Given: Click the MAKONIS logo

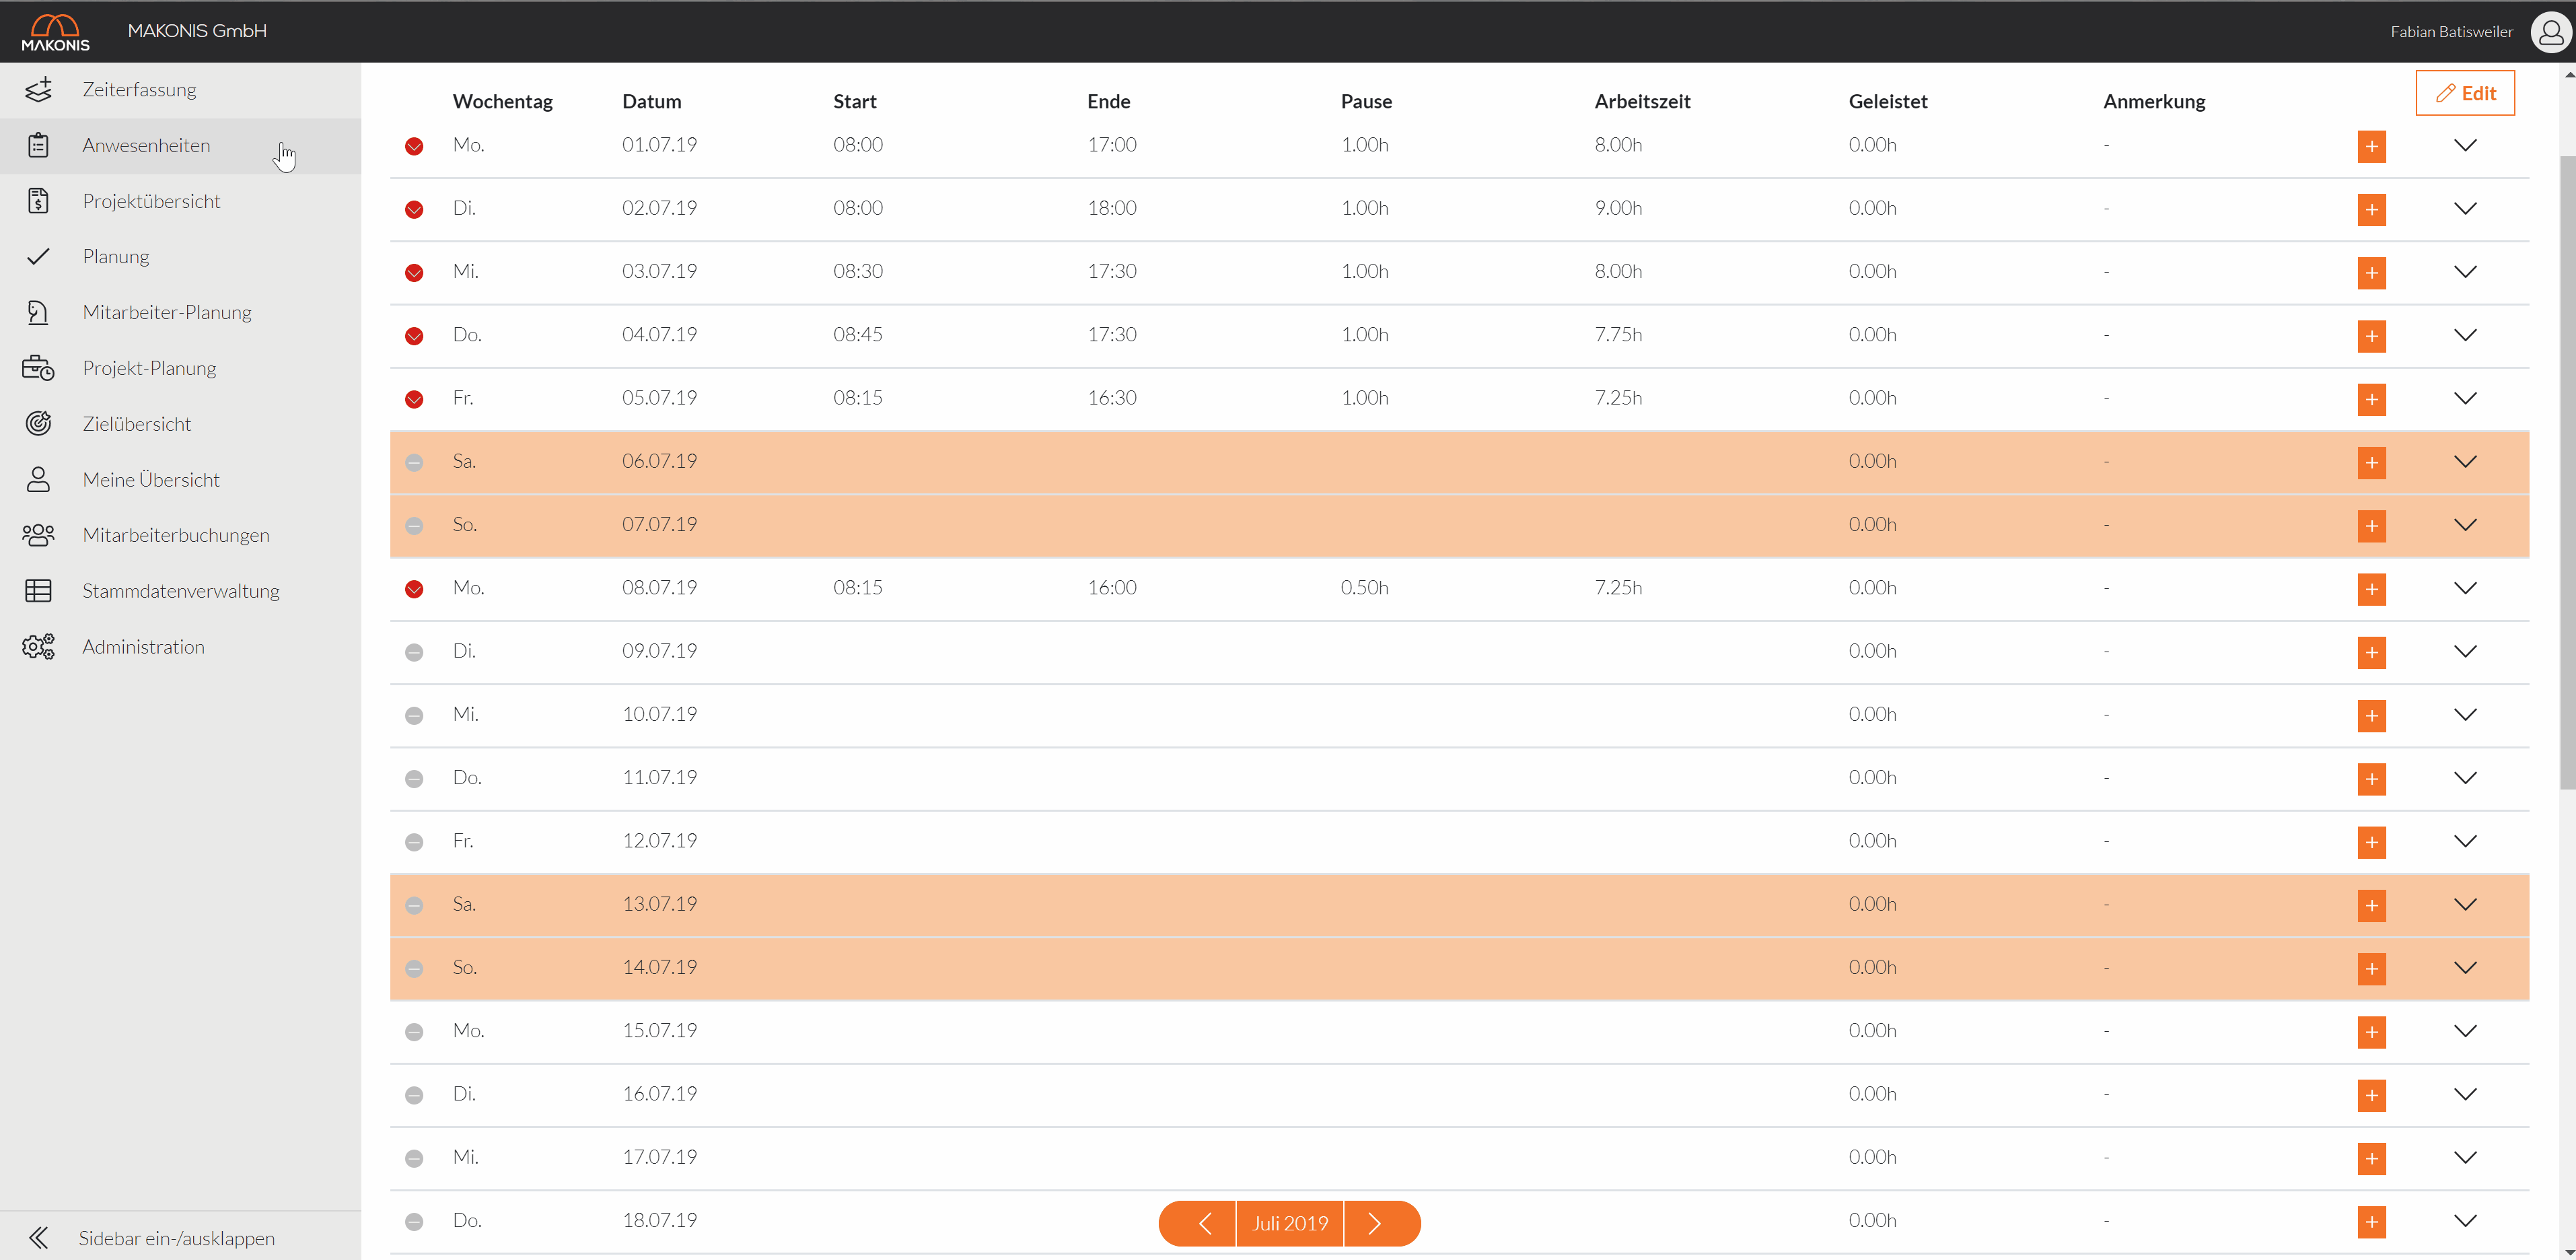Looking at the screenshot, I should click(55, 32).
